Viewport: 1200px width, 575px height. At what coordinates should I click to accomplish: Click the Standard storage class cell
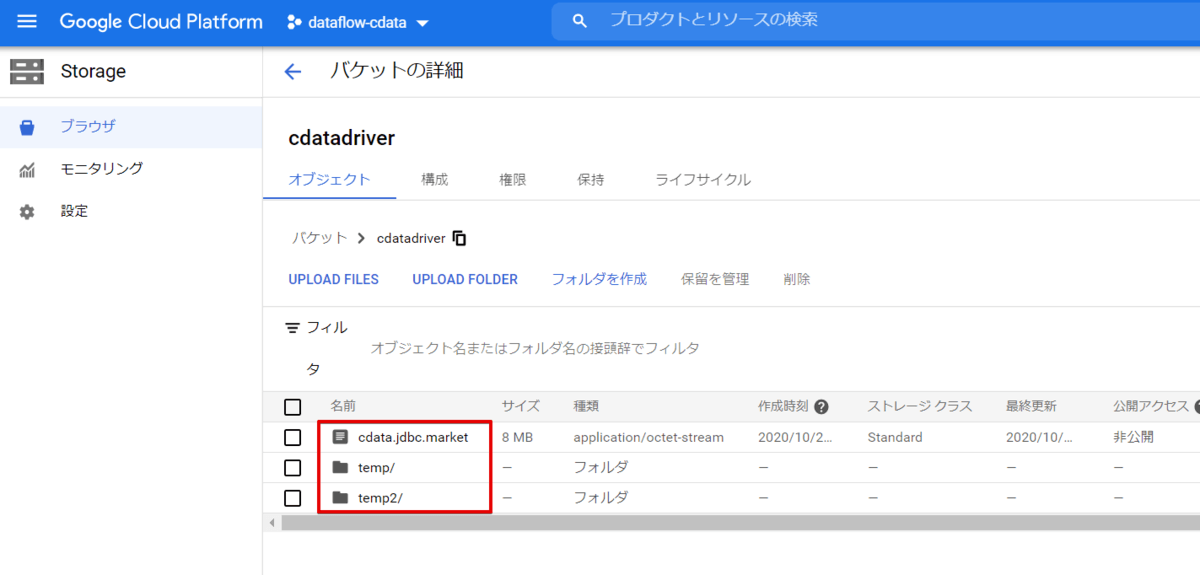[x=895, y=437]
